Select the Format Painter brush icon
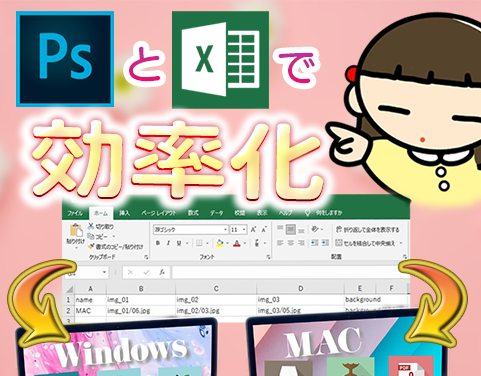 click(91, 247)
